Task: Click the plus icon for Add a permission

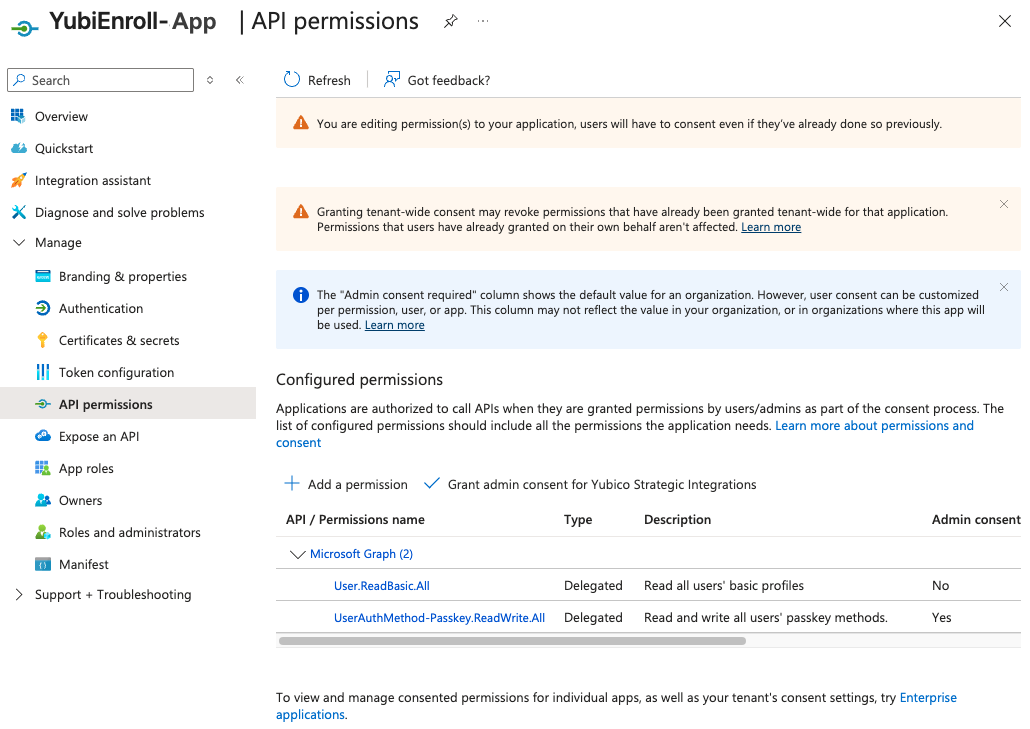Action: (x=292, y=483)
